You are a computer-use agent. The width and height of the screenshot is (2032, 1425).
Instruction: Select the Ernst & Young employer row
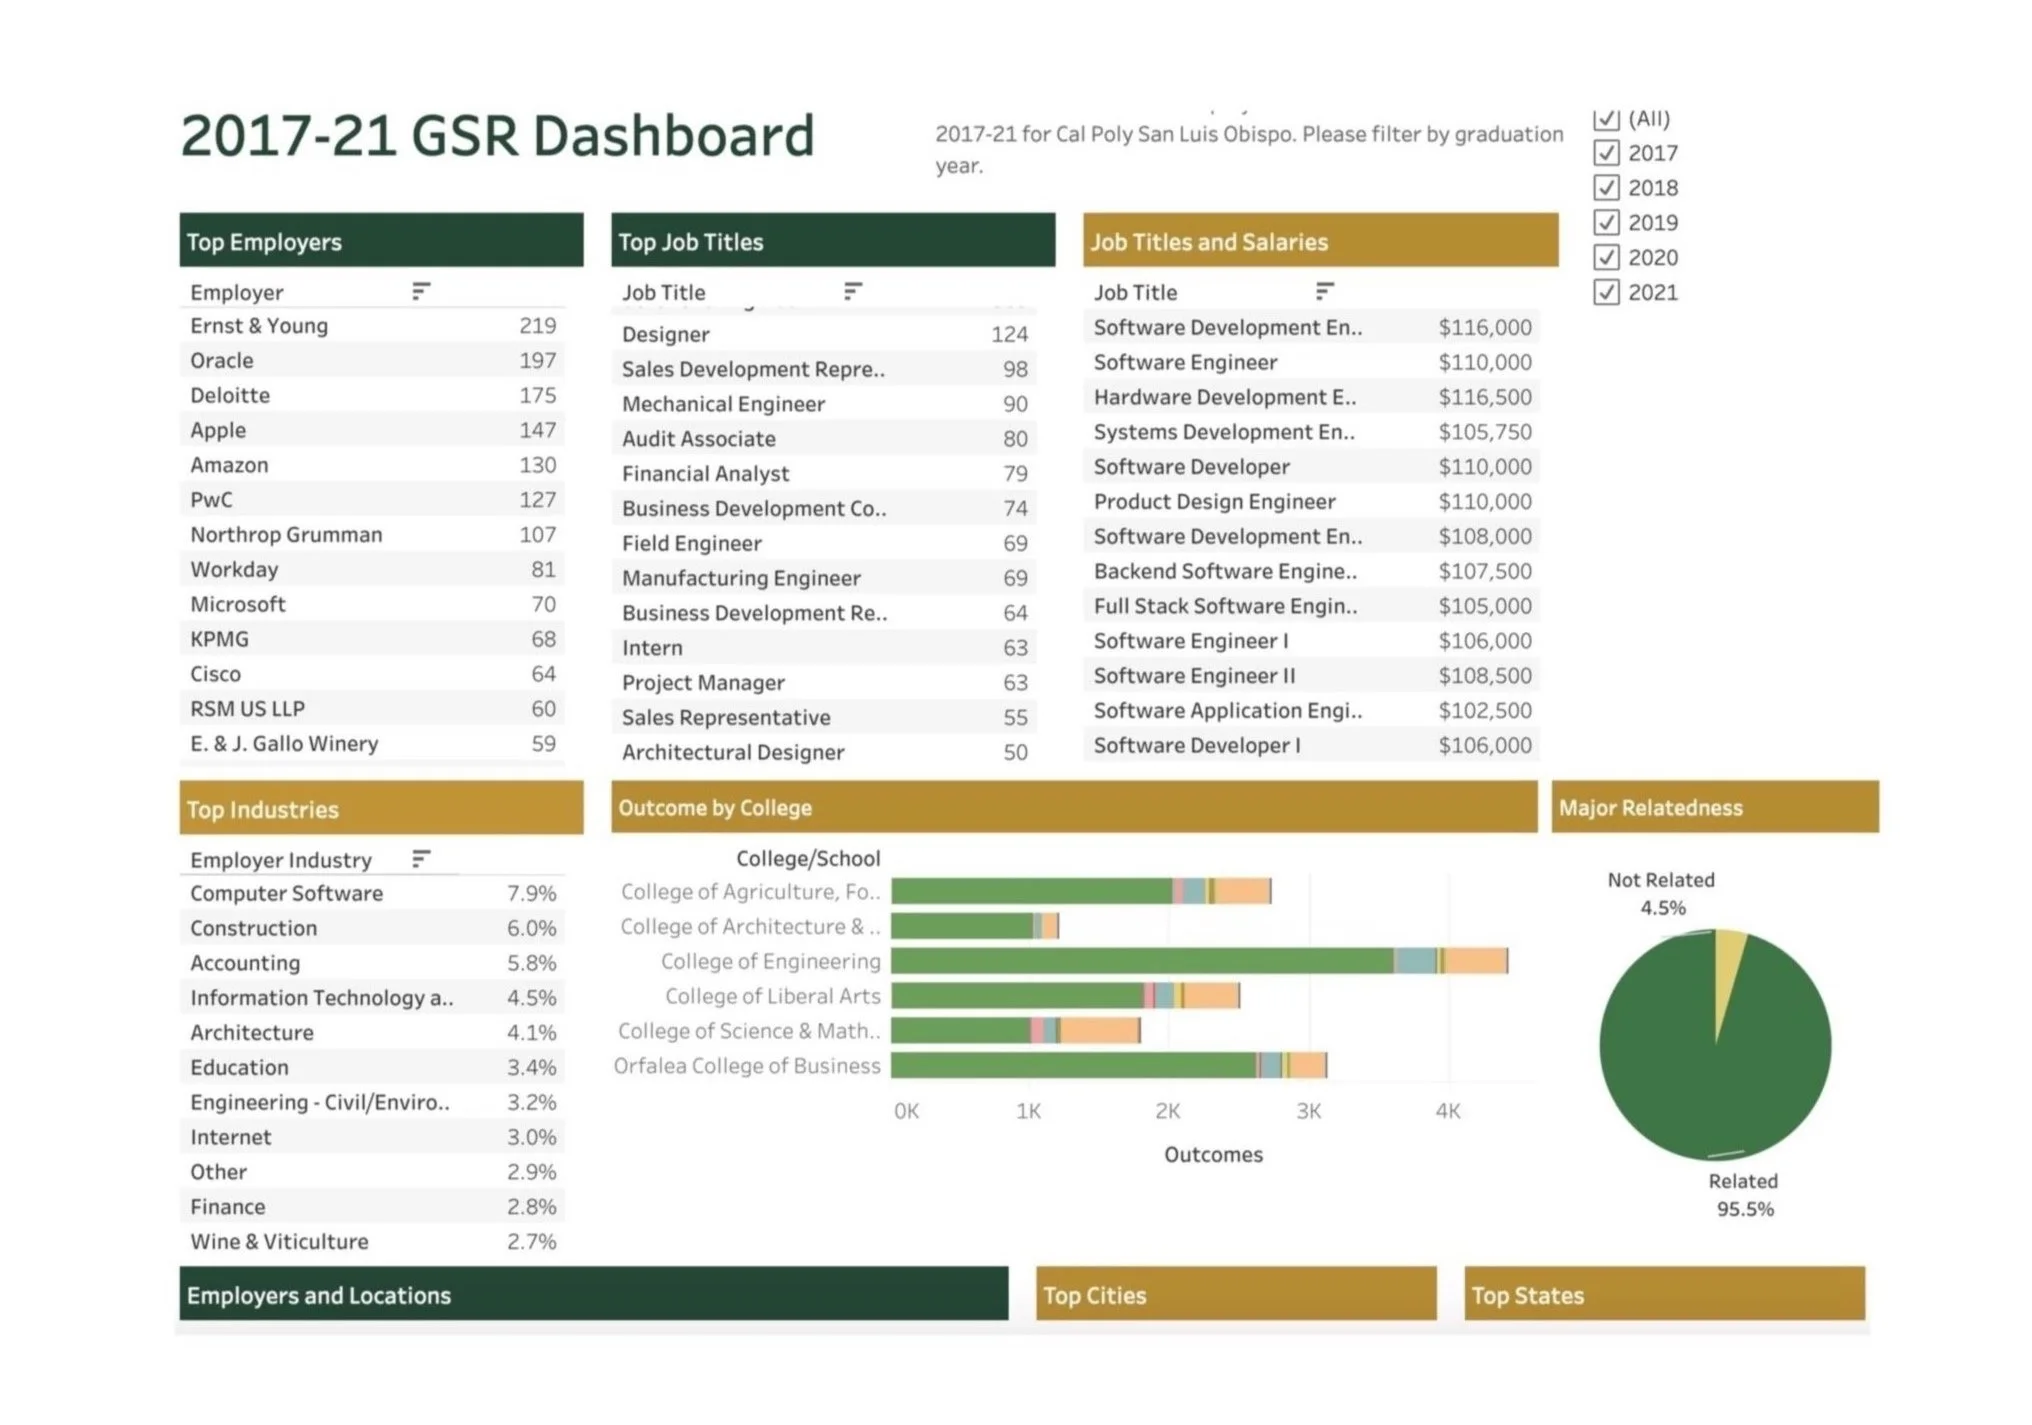point(260,326)
